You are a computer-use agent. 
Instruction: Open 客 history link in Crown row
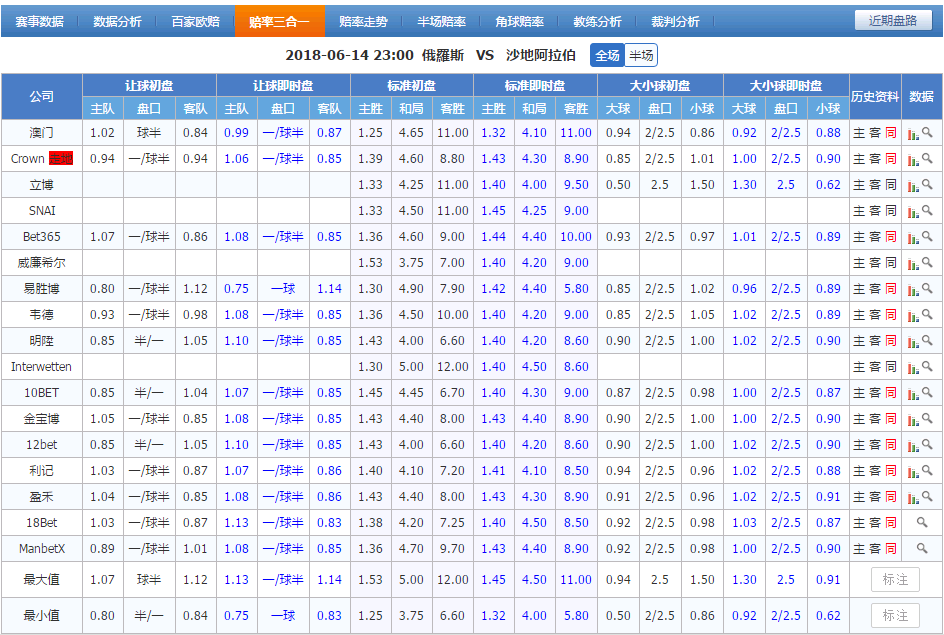[x=875, y=159]
